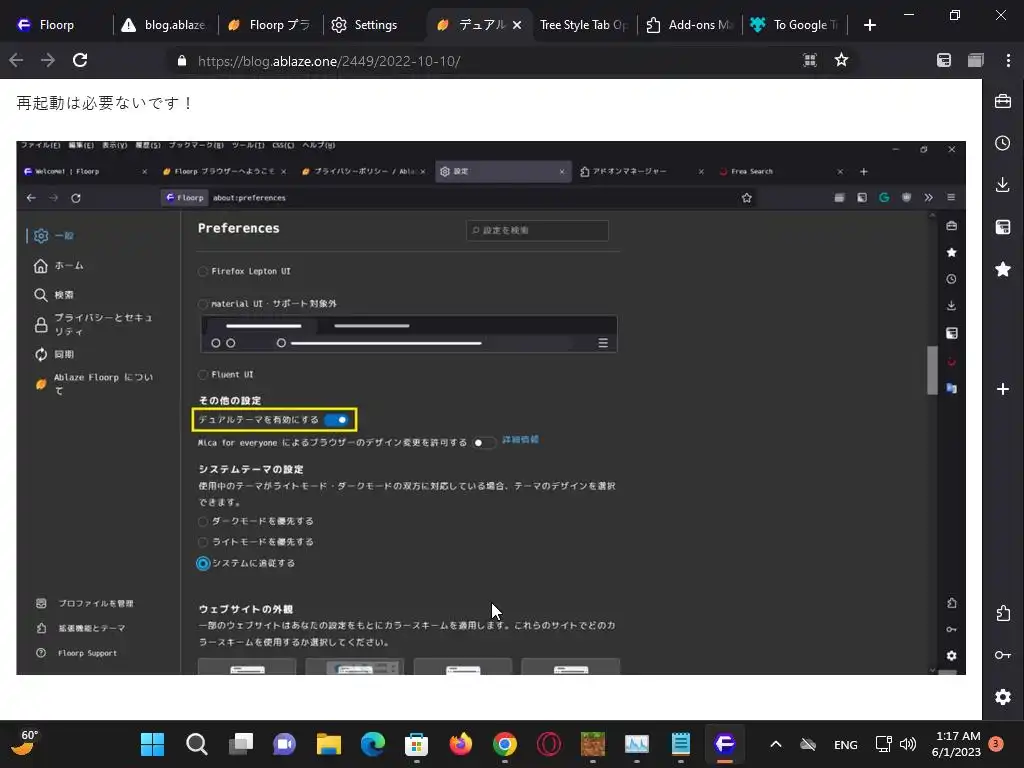Bookmark this page with the address bar star
The height and width of the screenshot is (768, 1024).
click(x=841, y=60)
